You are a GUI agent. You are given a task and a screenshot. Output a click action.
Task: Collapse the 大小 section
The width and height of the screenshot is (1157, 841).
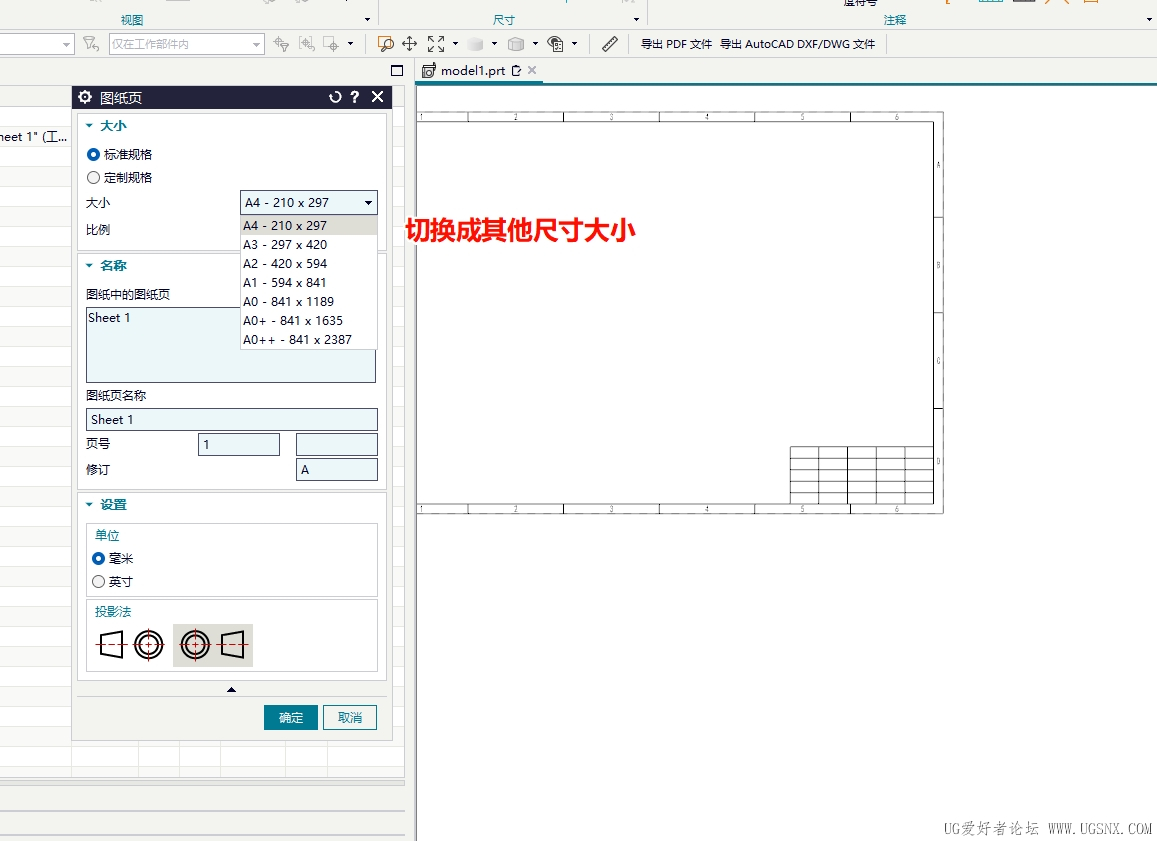(89, 126)
